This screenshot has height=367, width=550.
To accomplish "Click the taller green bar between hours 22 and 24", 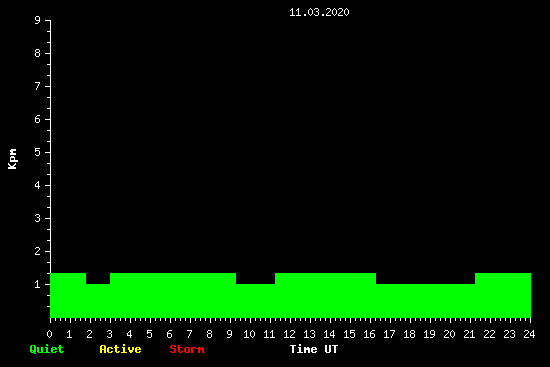I will pyautogui.click(x=503, y=295).
